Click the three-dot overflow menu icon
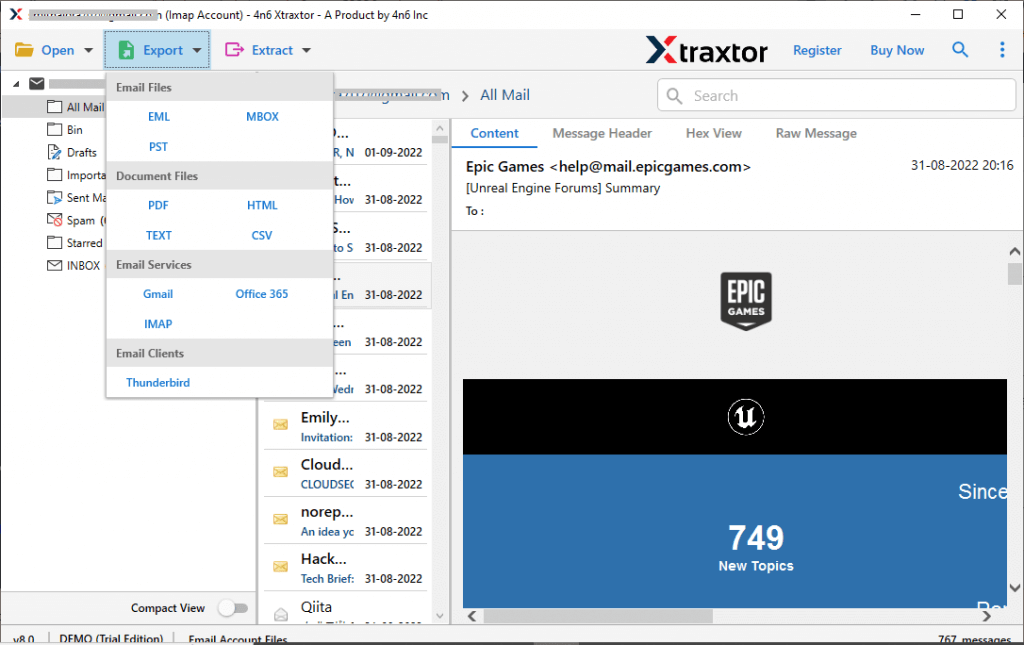 (1003, 49)
